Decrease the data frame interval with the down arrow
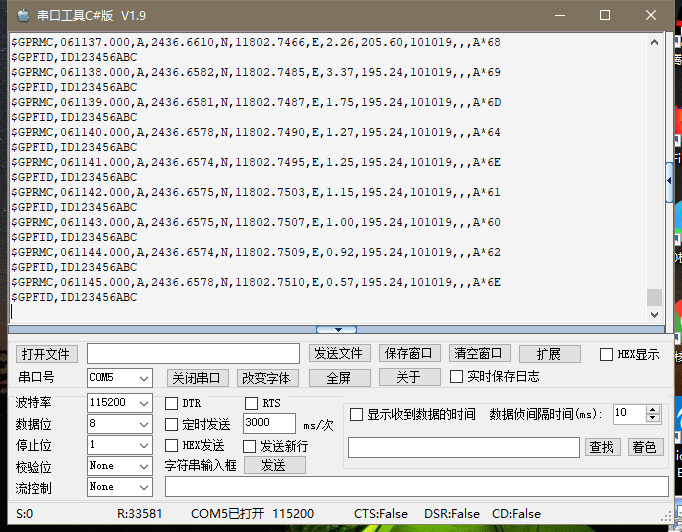The width and height of the screenshot is (682, 532). 653,418
